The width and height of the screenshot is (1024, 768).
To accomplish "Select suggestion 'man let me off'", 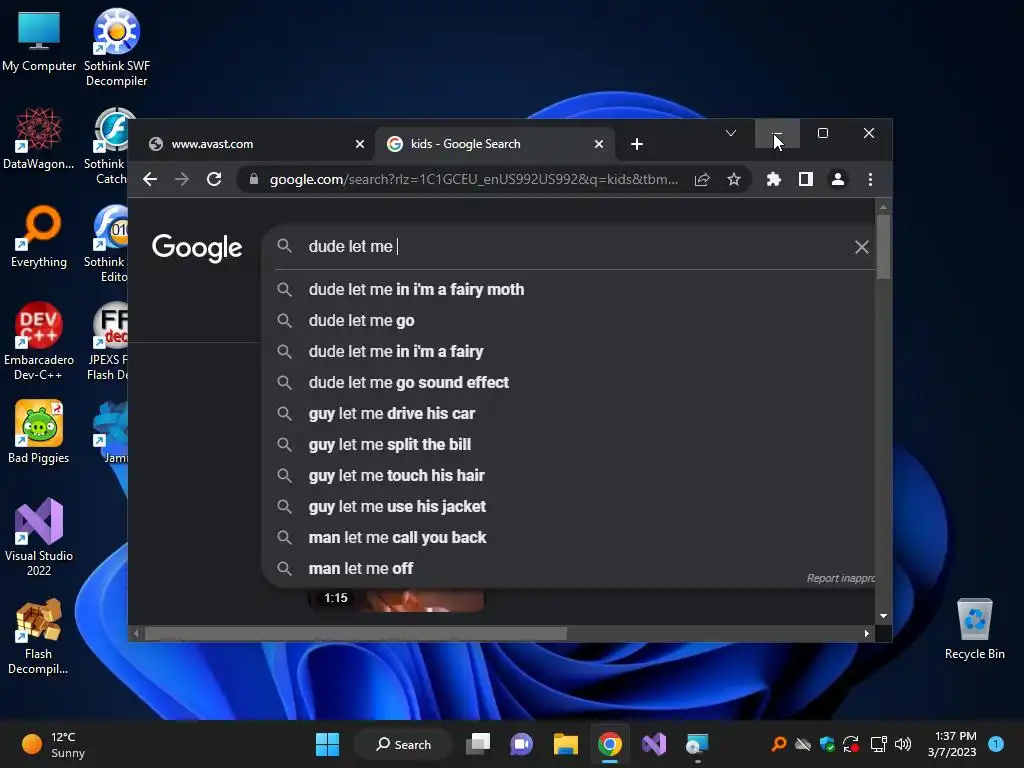I will point(568,569).
